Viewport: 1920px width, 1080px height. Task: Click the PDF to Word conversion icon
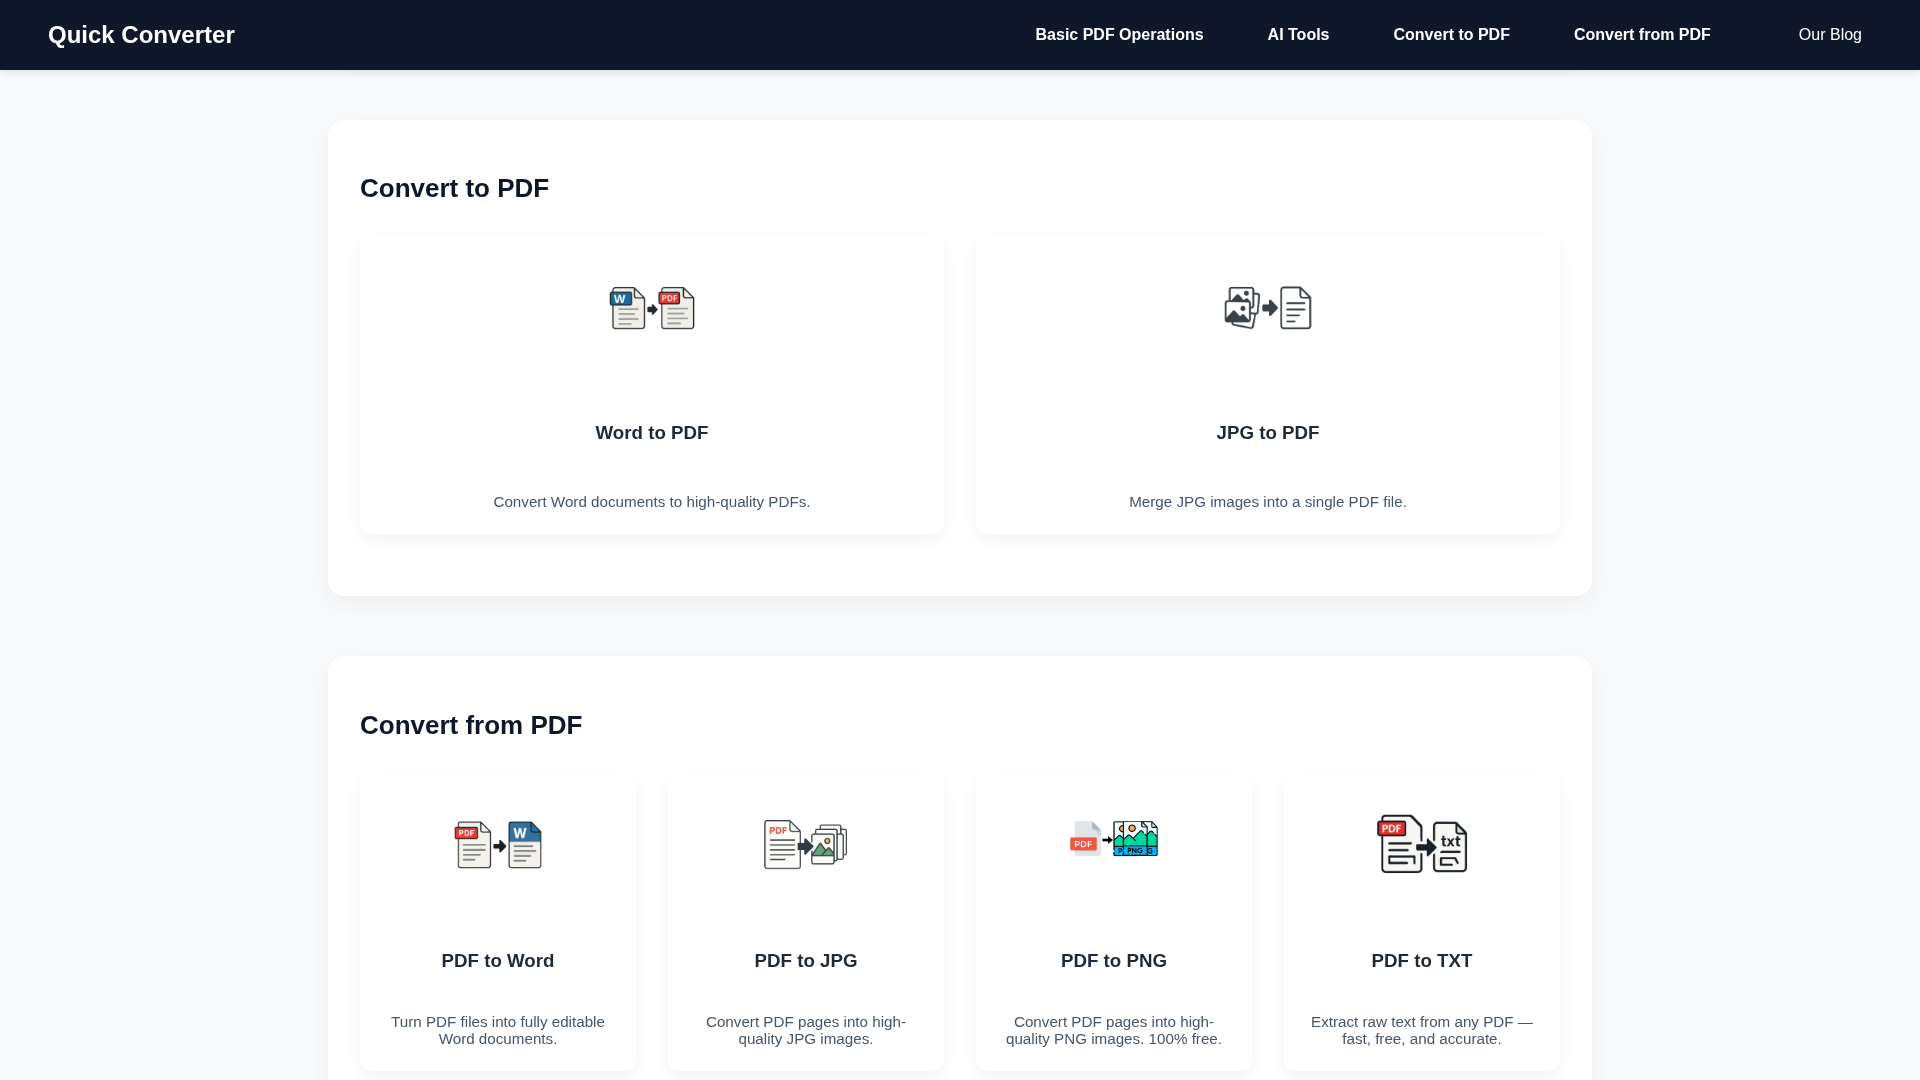click(498, 845)
